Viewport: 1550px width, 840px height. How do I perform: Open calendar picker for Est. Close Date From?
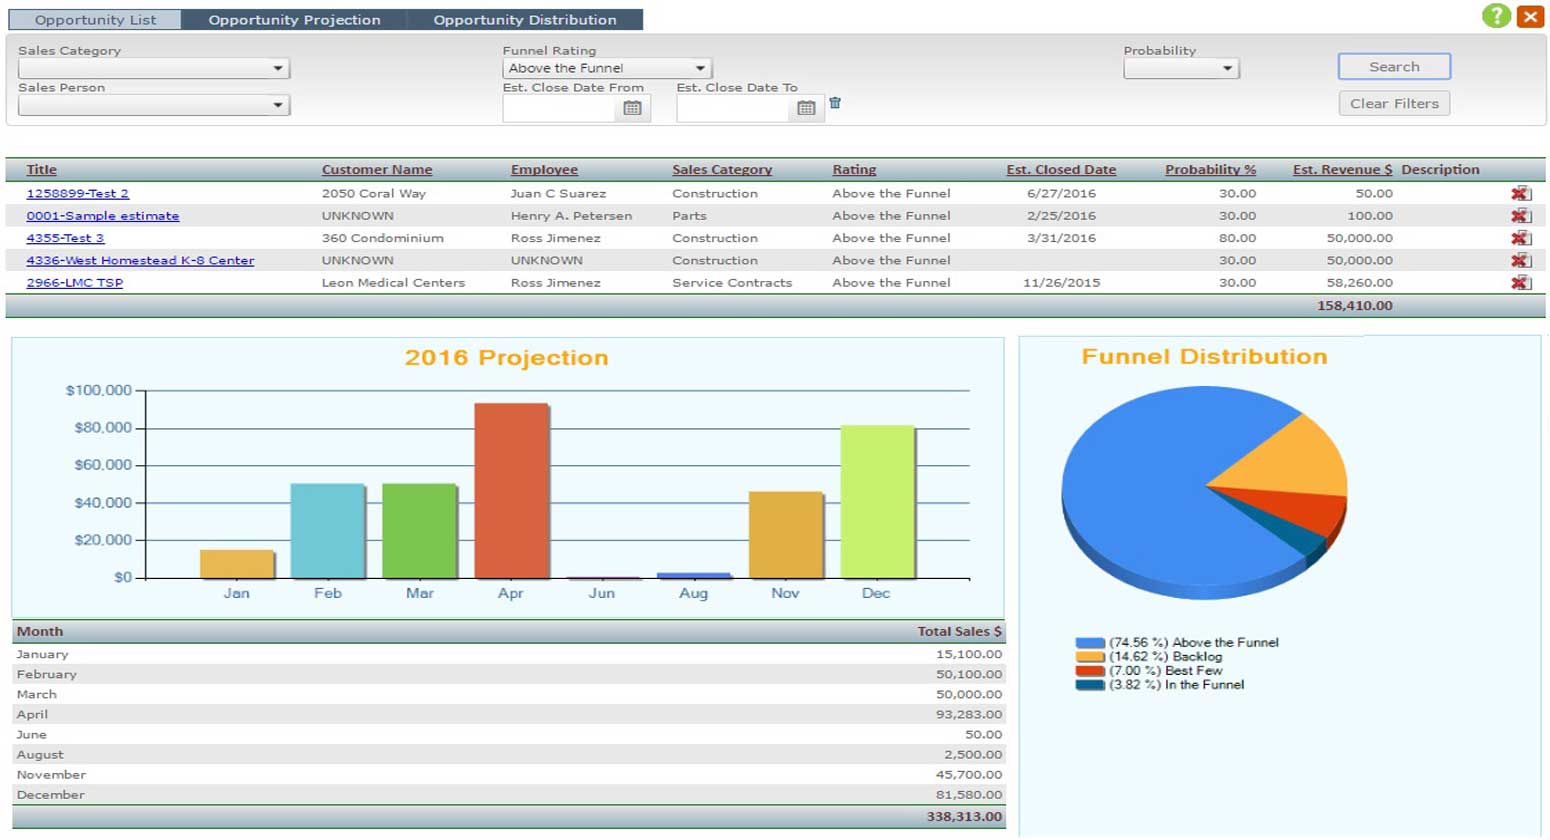point(632,108)
